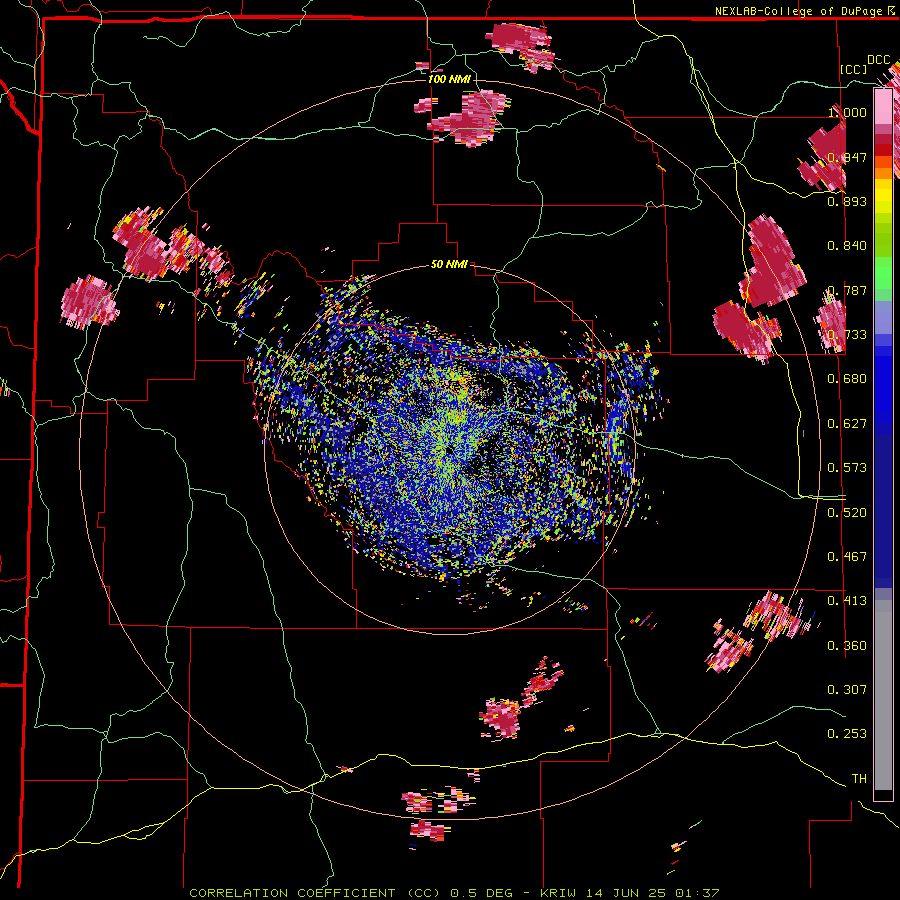Pick the red segment of the color bar
The height and width of the screenshot is (900, 900).
click(883, 150)
